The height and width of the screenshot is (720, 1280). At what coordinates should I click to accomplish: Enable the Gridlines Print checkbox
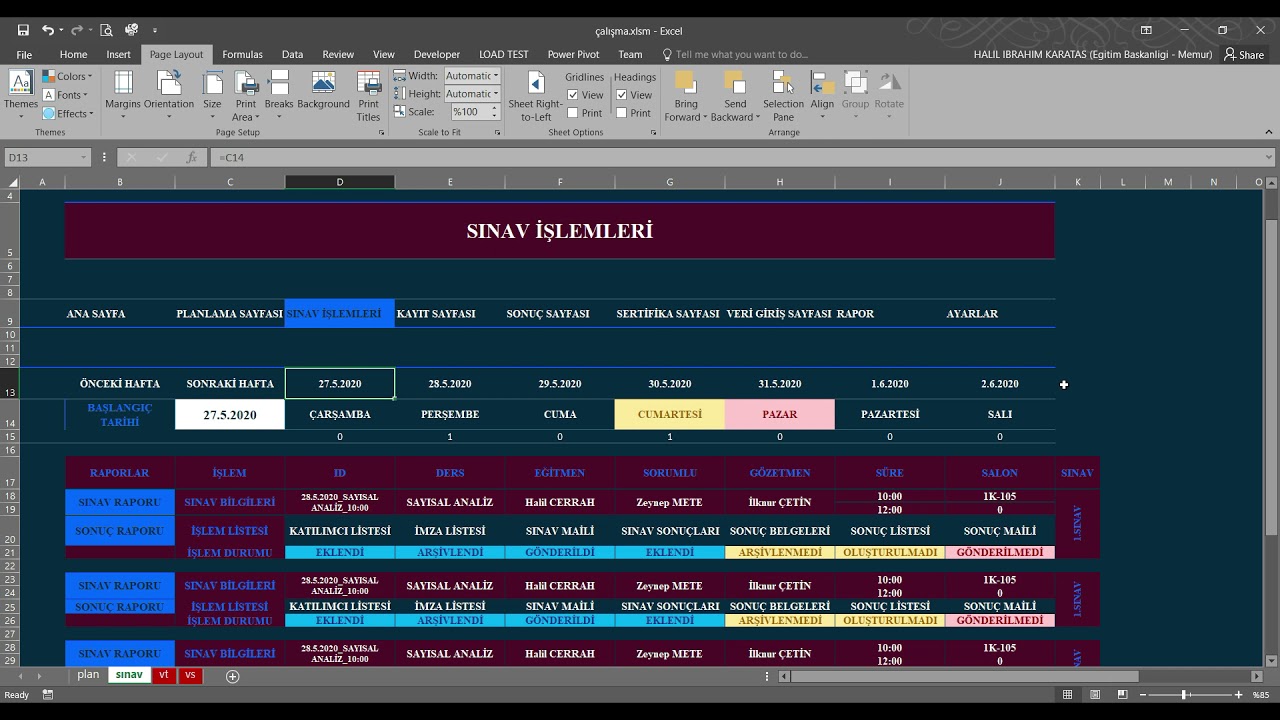(x=573, y=113)
